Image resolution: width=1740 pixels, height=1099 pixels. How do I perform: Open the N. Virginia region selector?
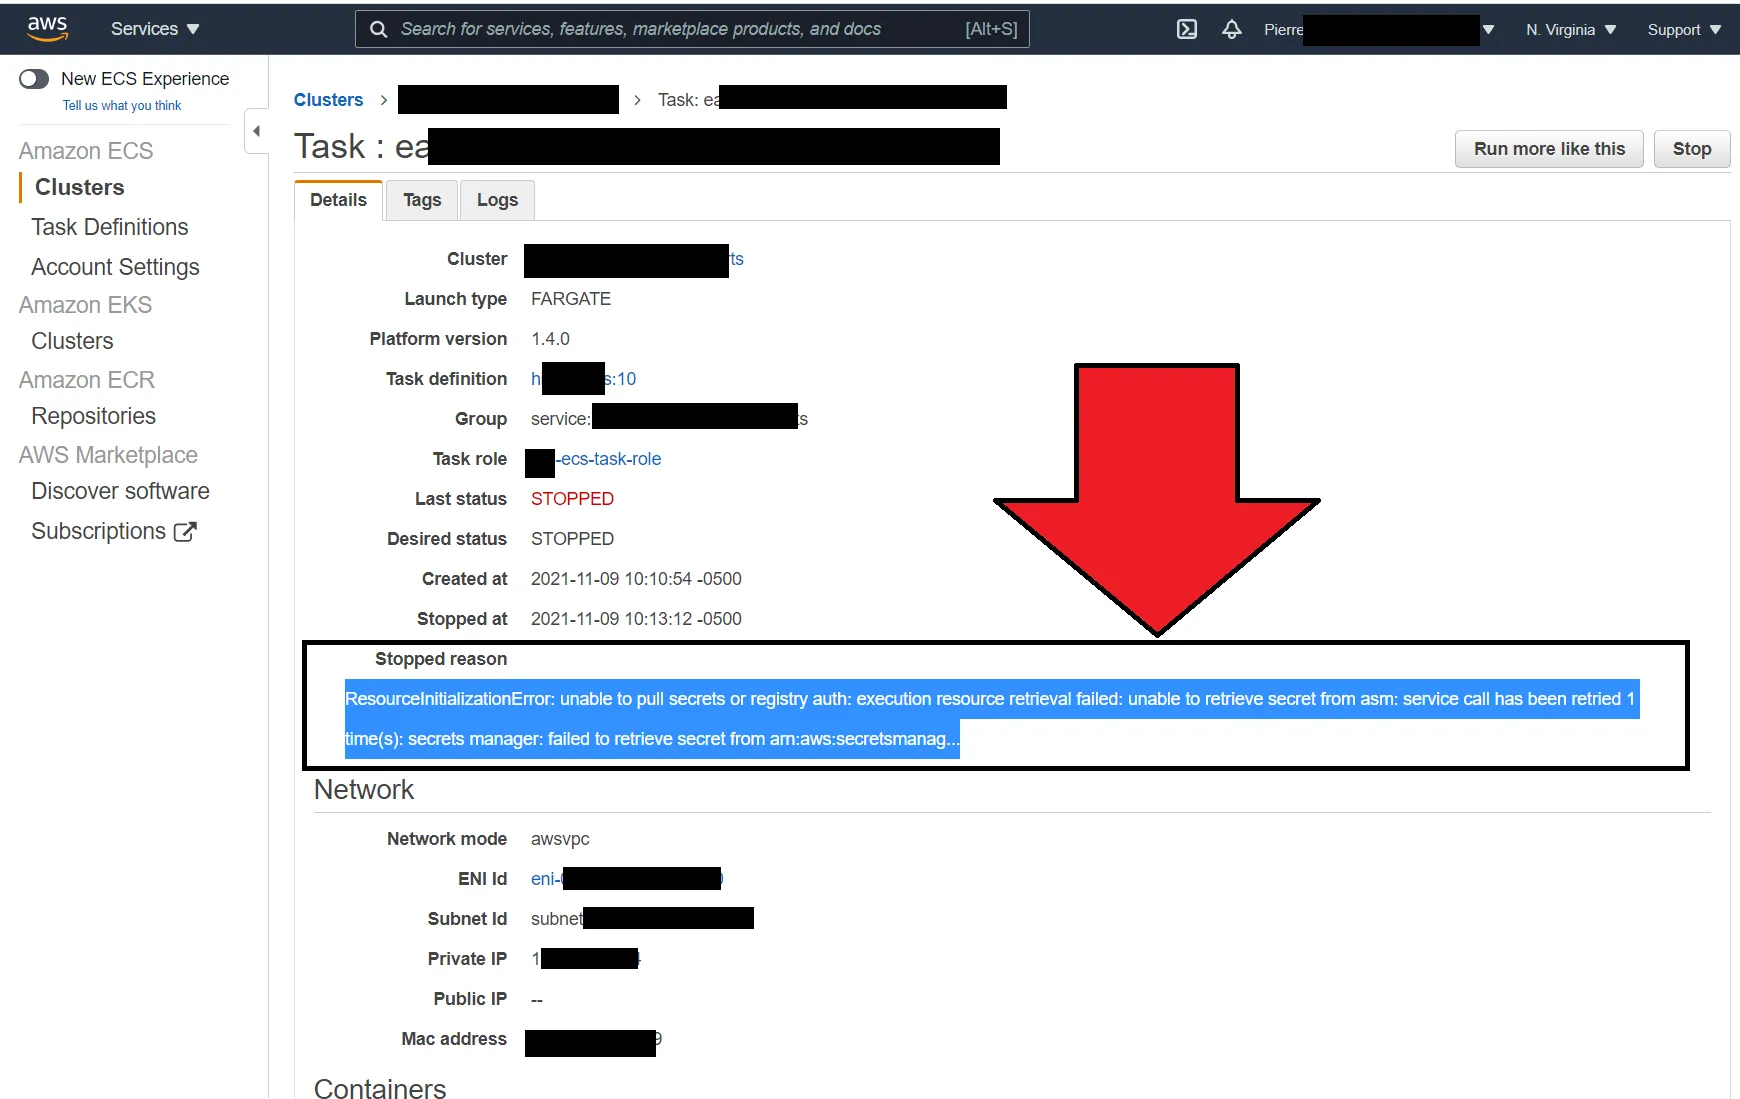pyautogui.click(x=1571, y=29)
